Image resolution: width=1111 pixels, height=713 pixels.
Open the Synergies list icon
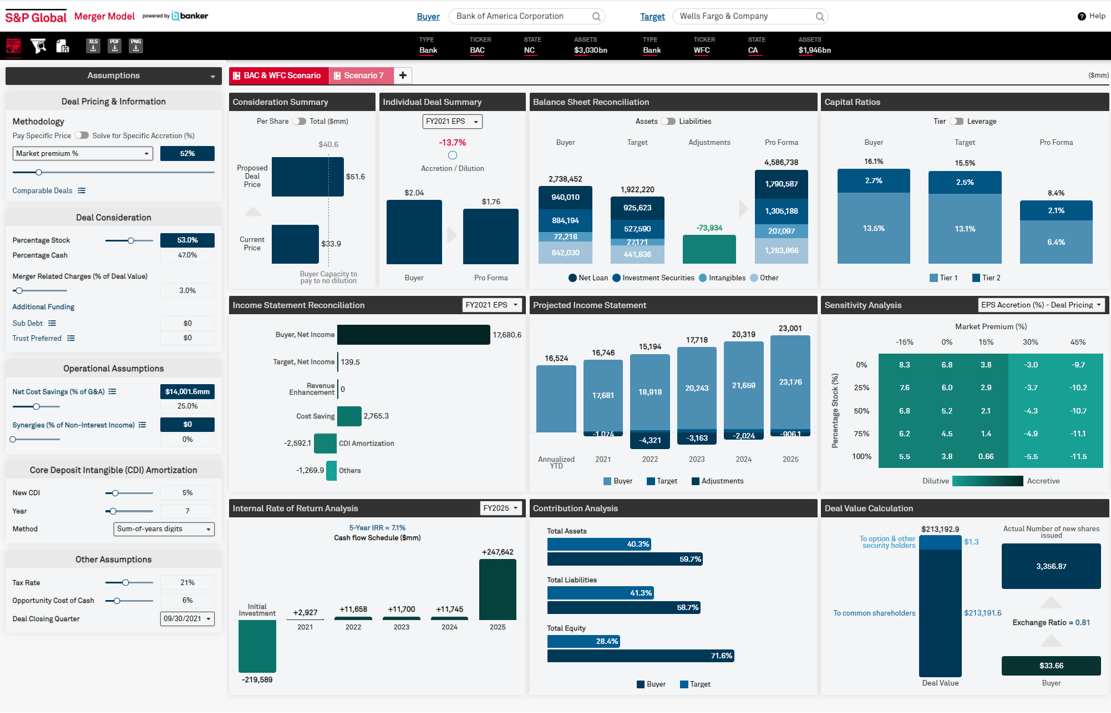[x=142, y=425]
